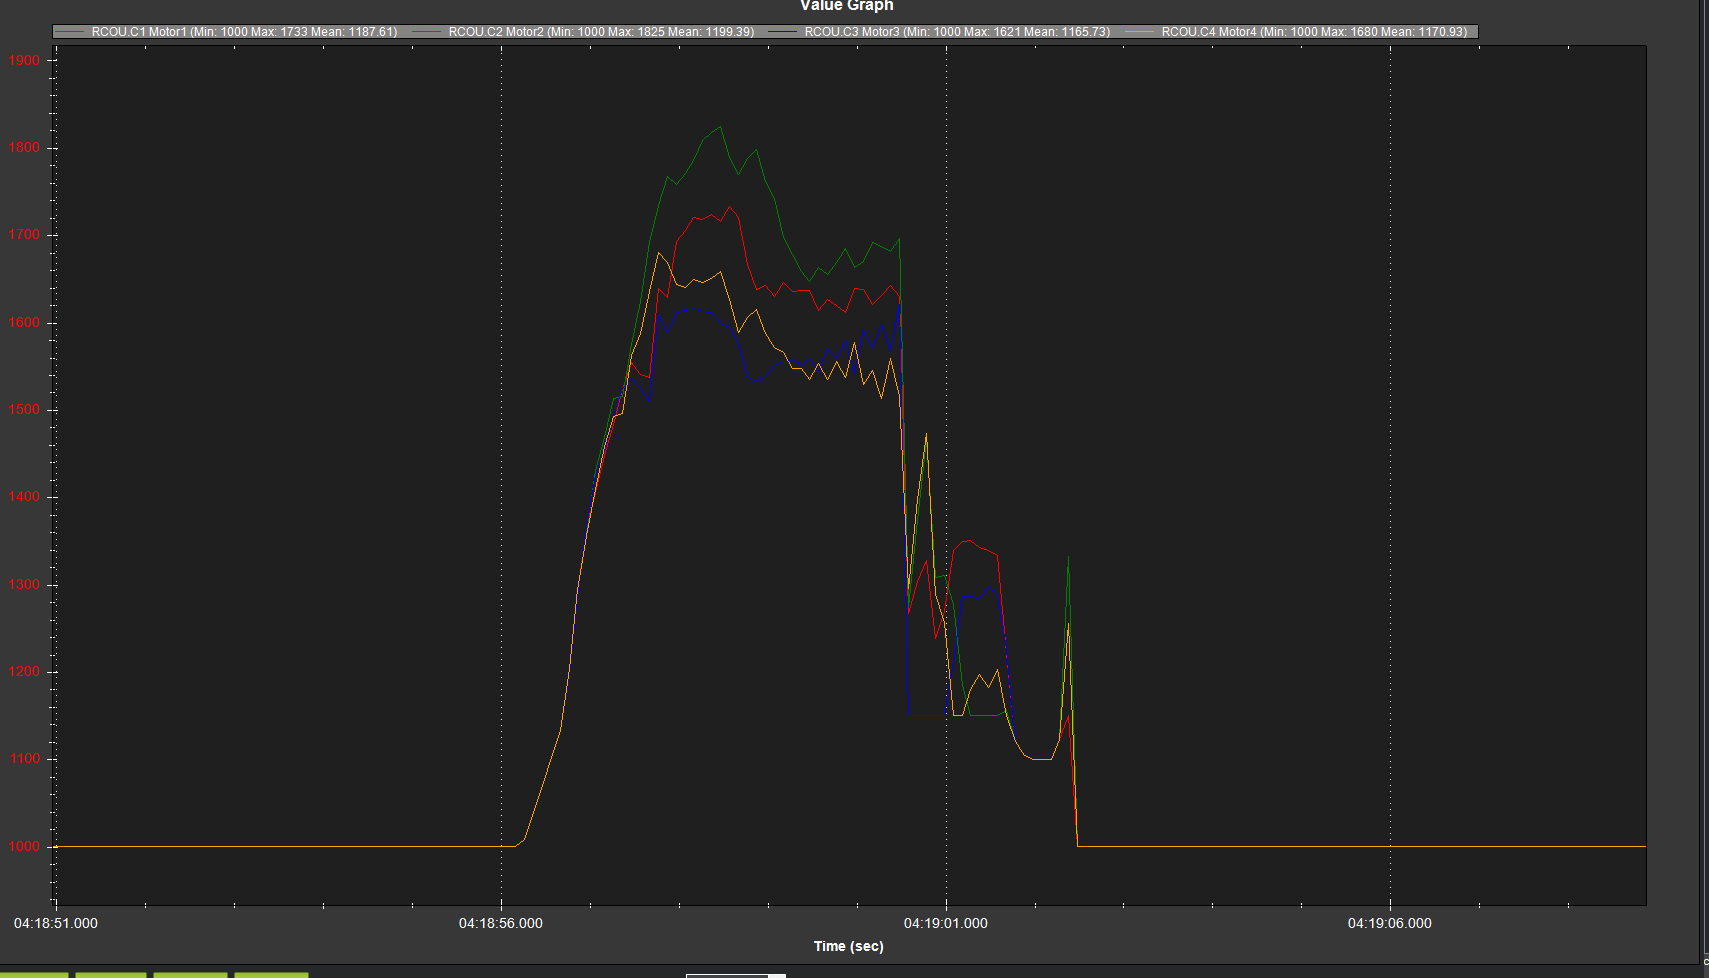The width and height of the screenshot is (1709, 978).
Task: Click the 04:19:06.000 time label
Action: pyautogui.click(x=1390, y=923)
